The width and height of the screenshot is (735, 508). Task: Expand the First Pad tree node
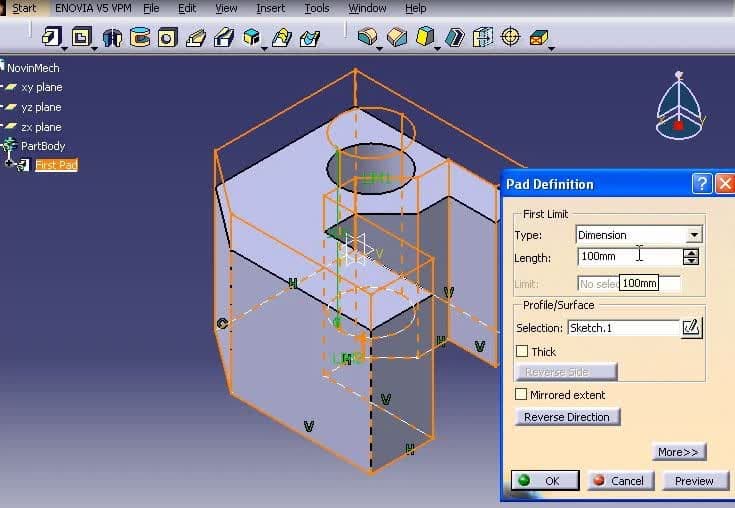[9, 163]
